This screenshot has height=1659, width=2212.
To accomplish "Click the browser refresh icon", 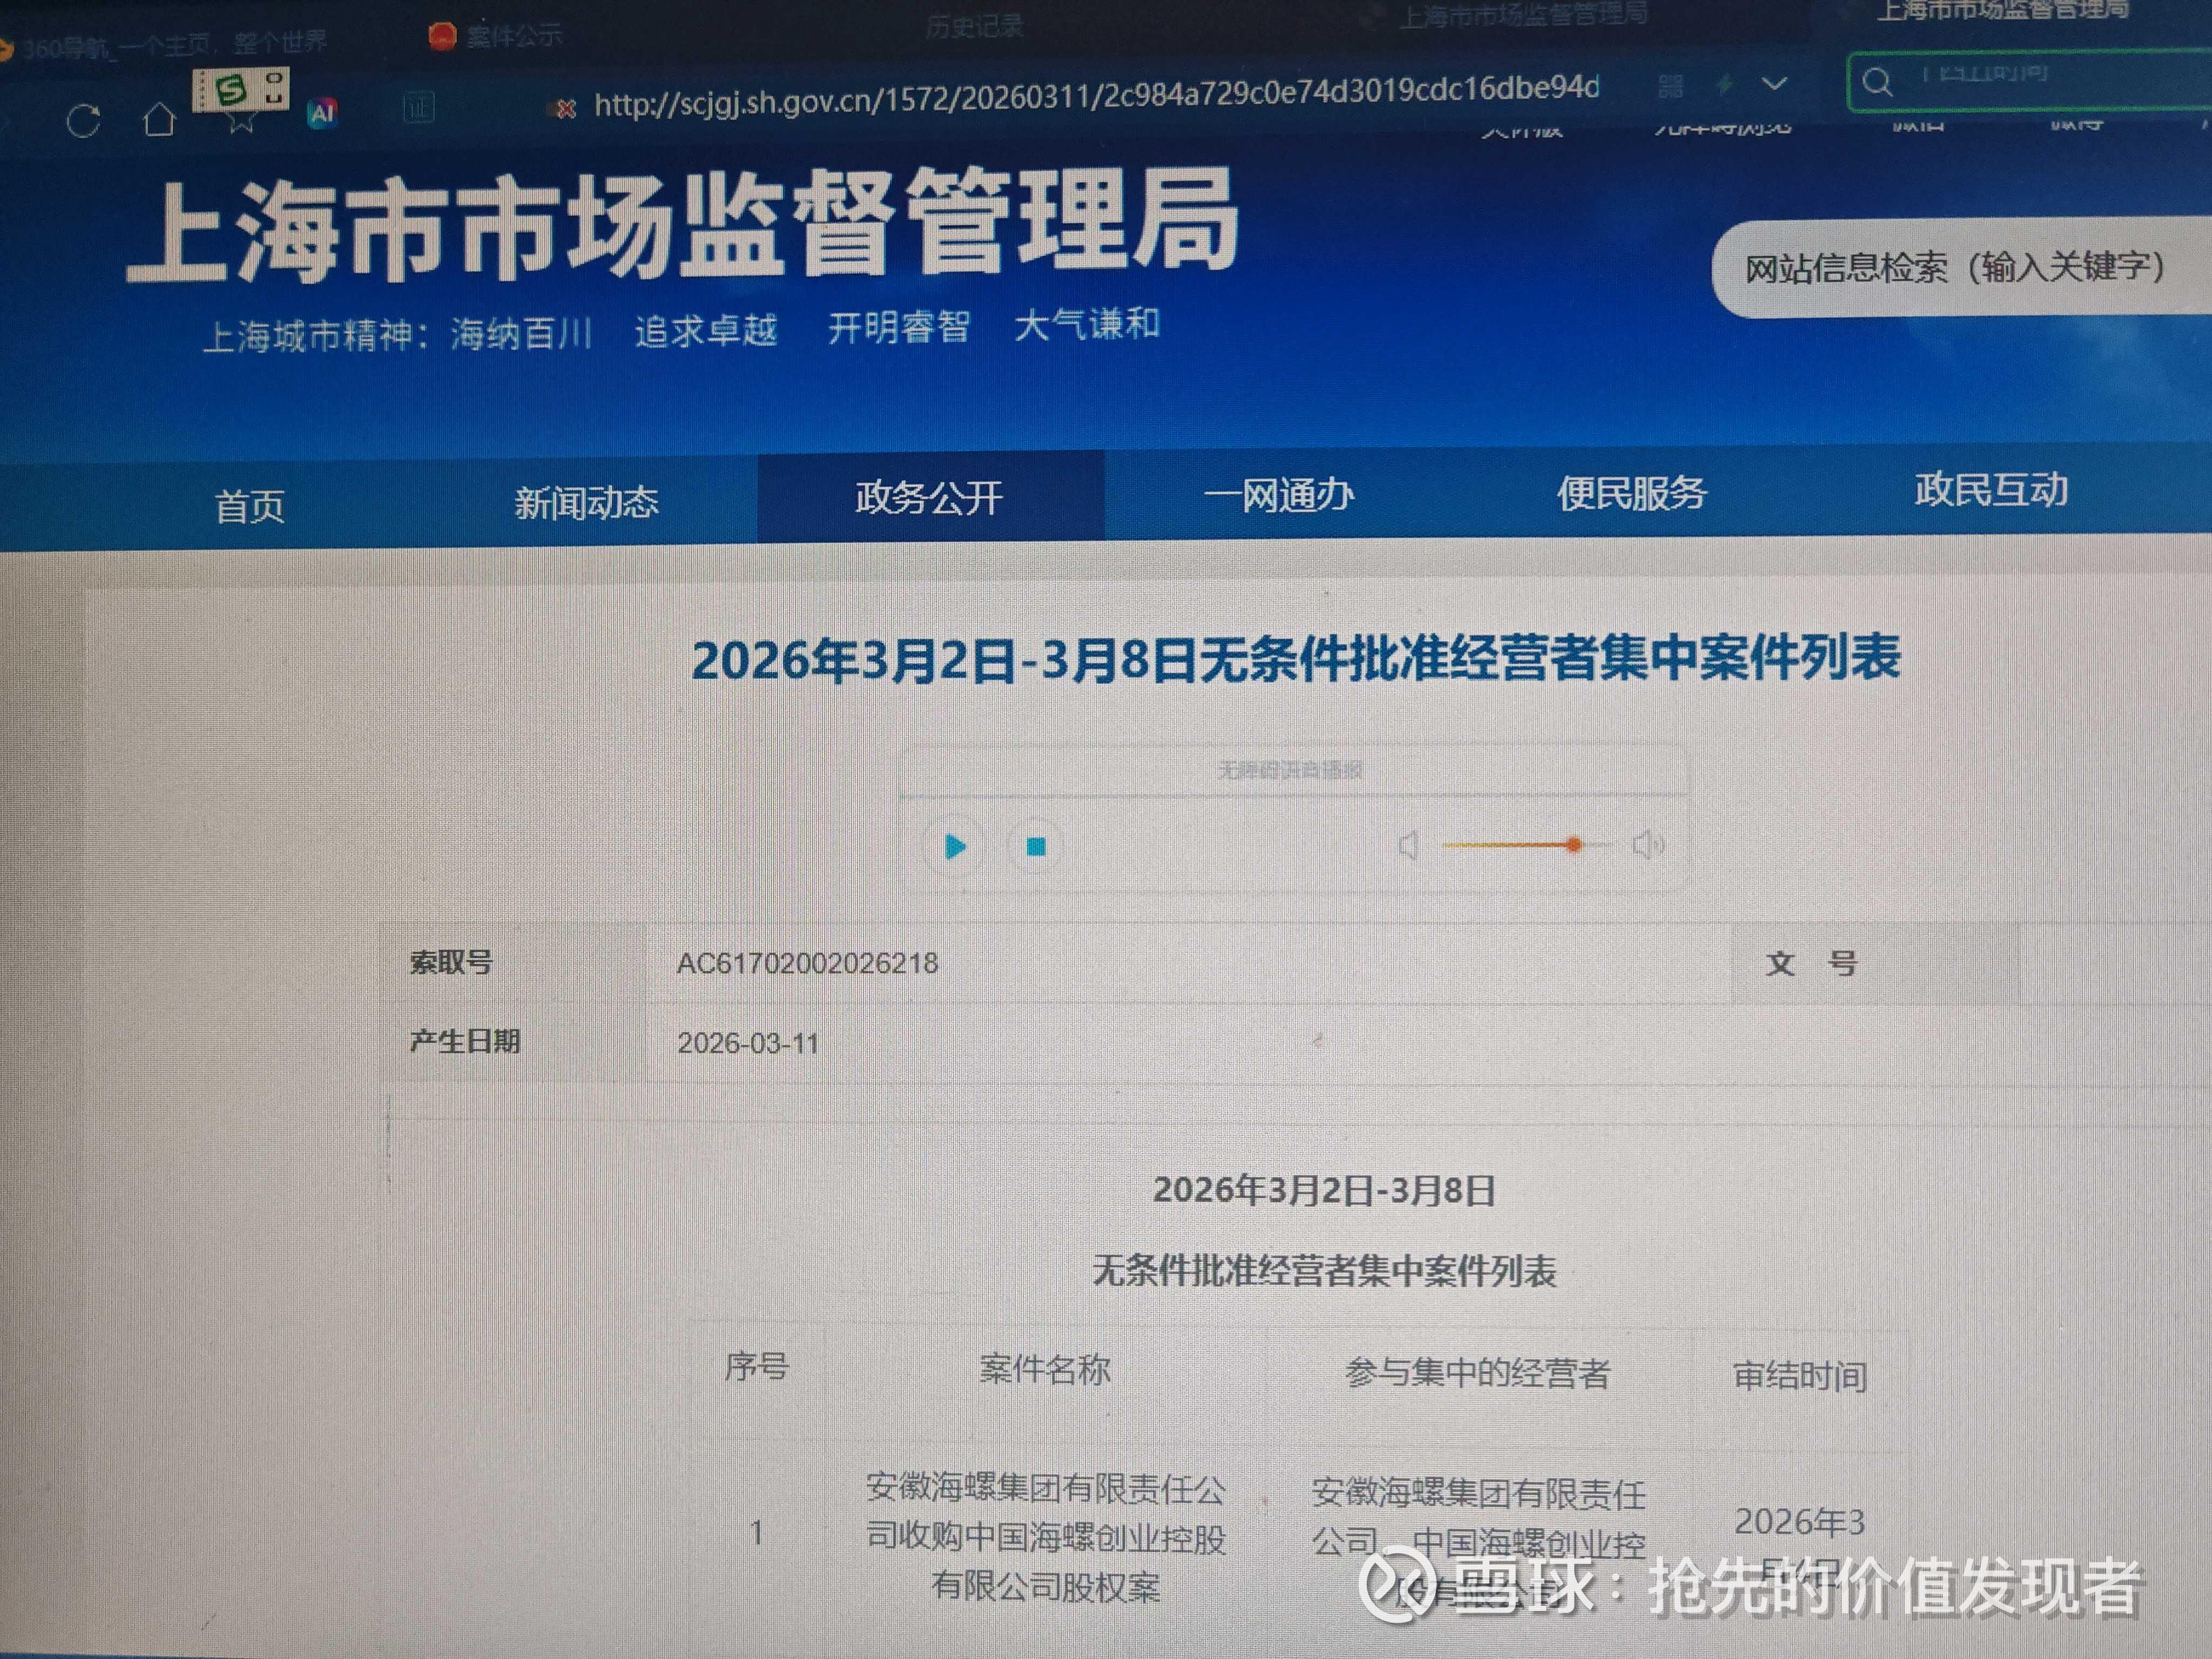I will click(83, 122).
